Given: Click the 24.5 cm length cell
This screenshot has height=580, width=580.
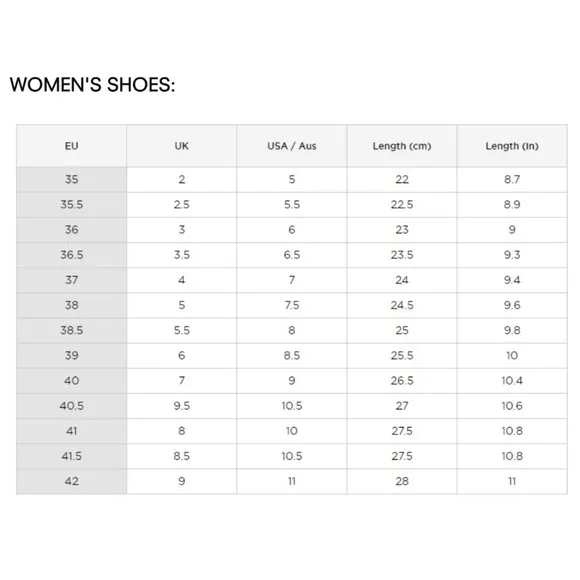Looking at the screenshot, I should coord(402,305).
